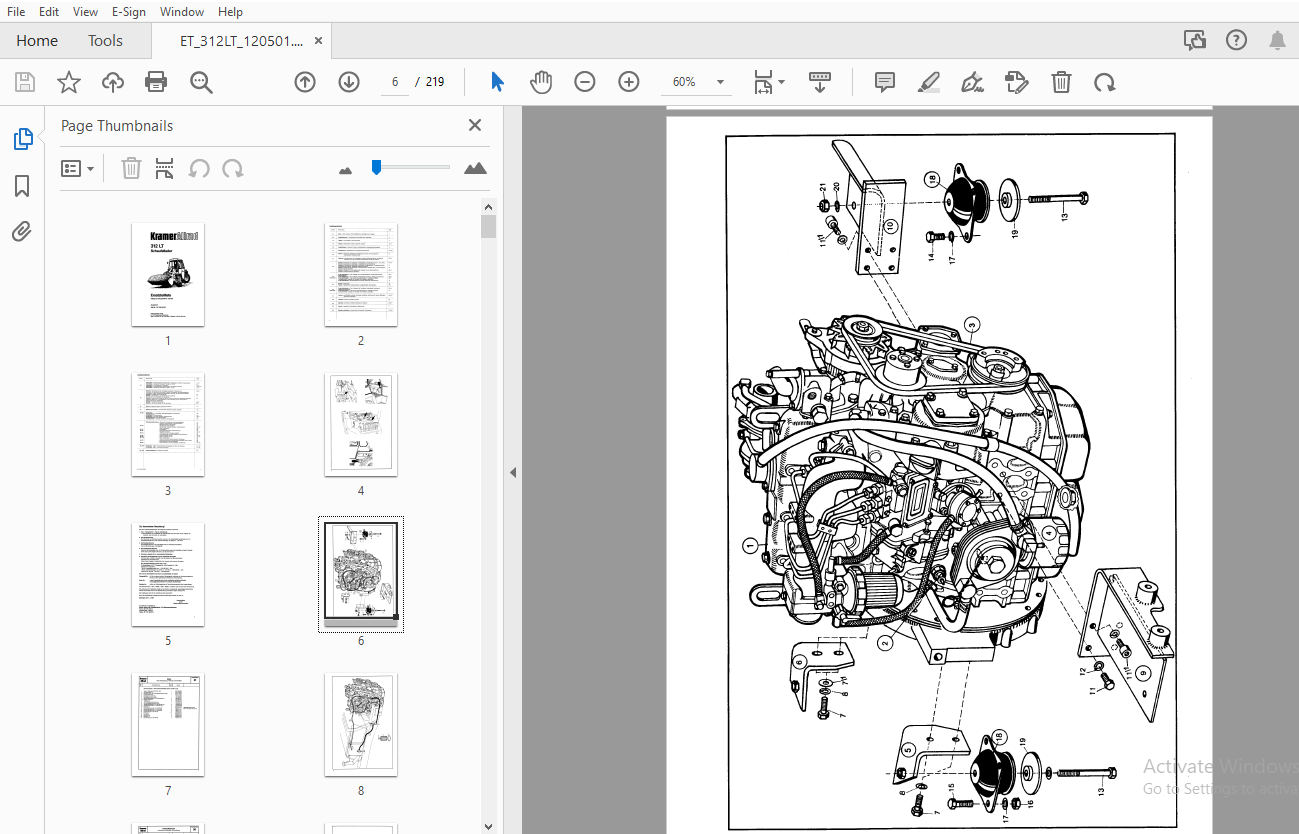
Task: Select page 2 thumbnail
Action: (x=361, y=275)
